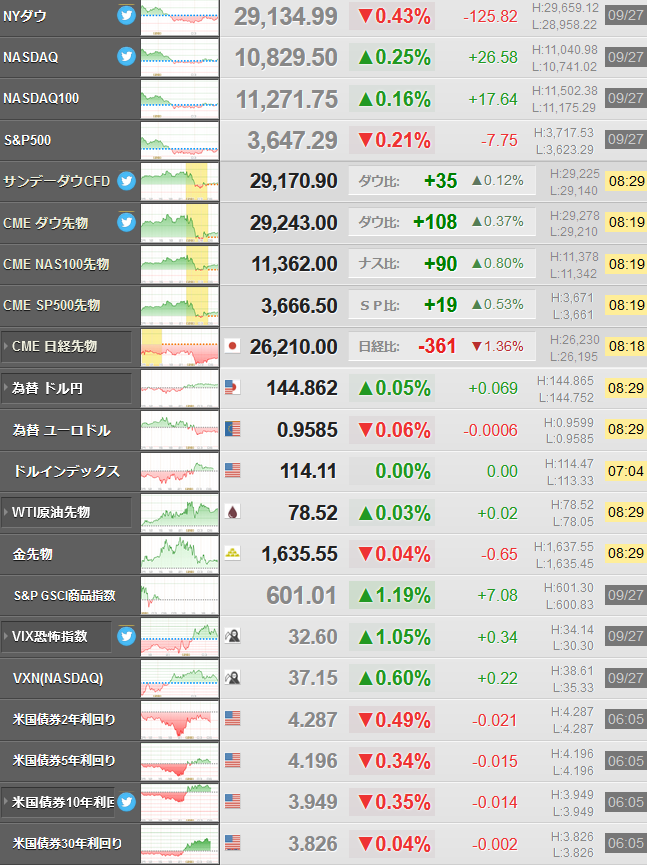
Task: Click the WTI price 78.52
Action: click(x=313, y=512)
